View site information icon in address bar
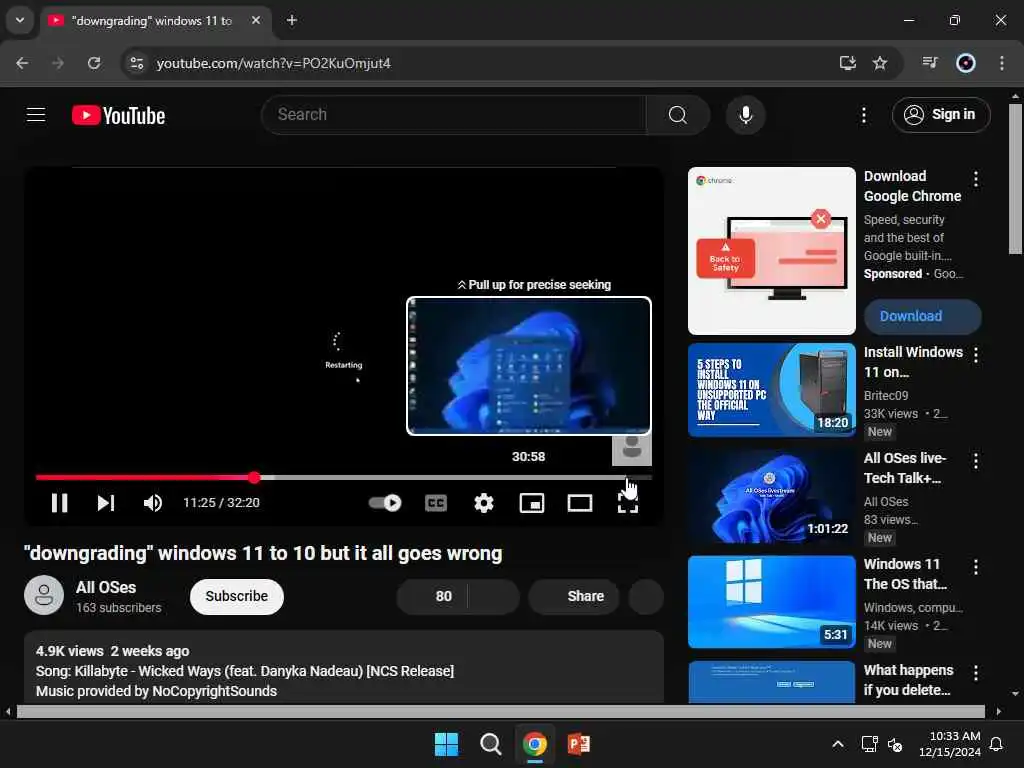This screenshot has width=1024, height=768. click(136, 63)
